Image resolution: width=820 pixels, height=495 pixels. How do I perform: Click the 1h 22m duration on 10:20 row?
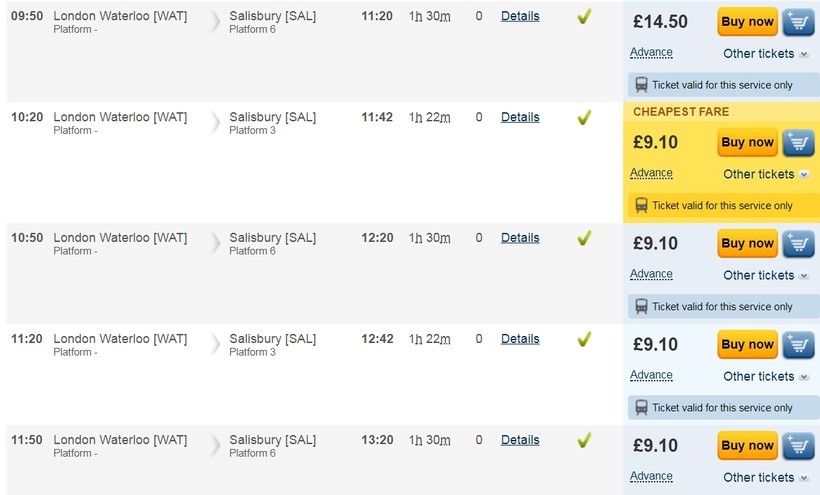pos(430,117)
